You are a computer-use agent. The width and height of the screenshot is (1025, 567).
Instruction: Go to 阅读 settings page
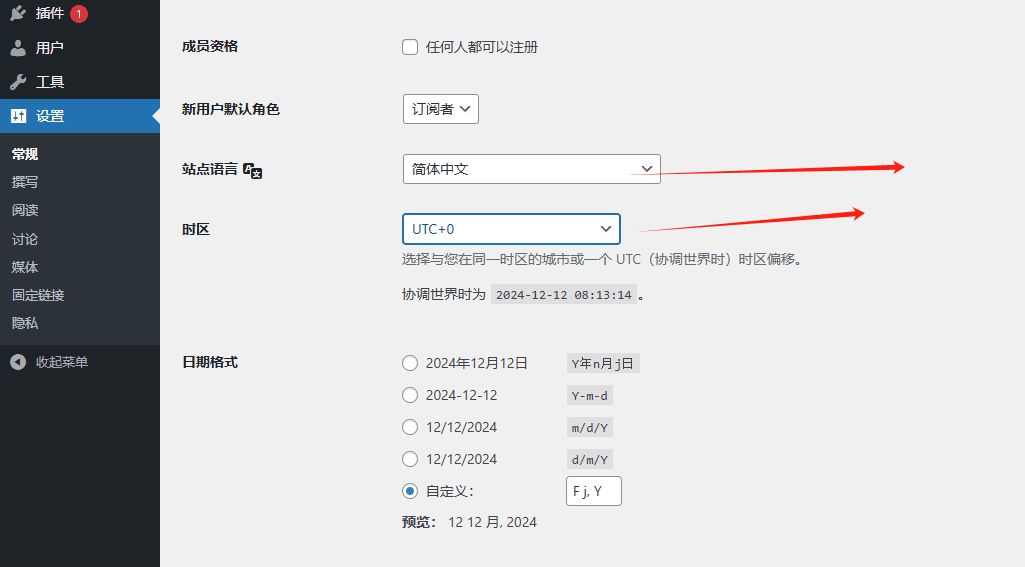(x=25, y=211)
